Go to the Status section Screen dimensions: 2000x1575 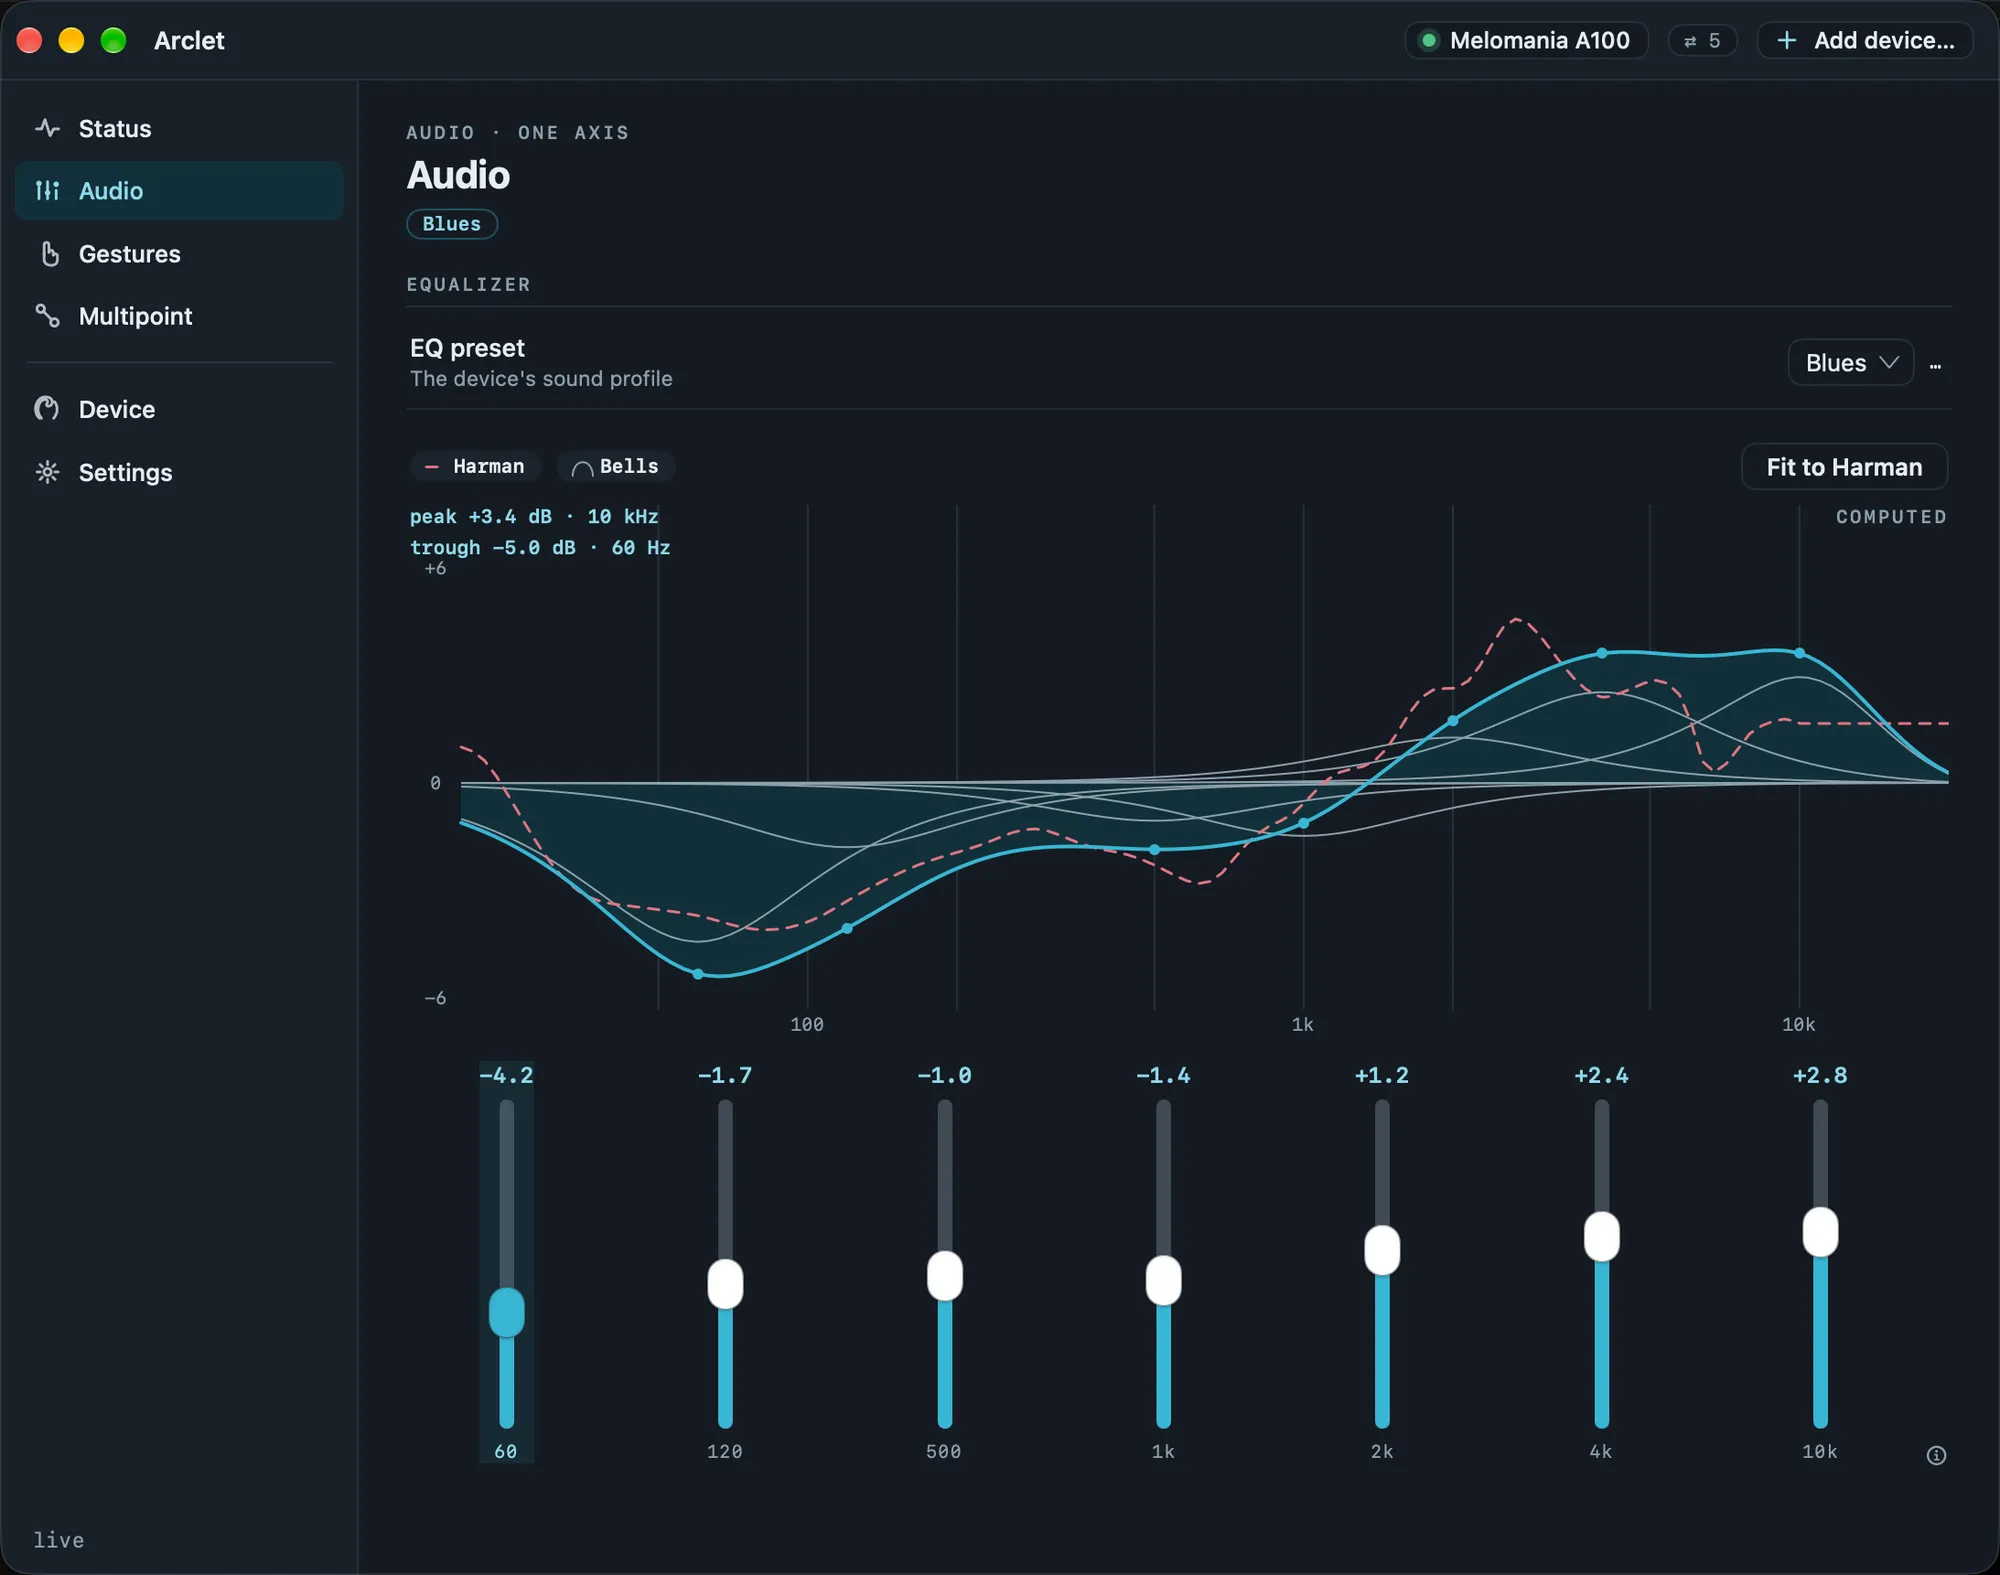[179, 128]
